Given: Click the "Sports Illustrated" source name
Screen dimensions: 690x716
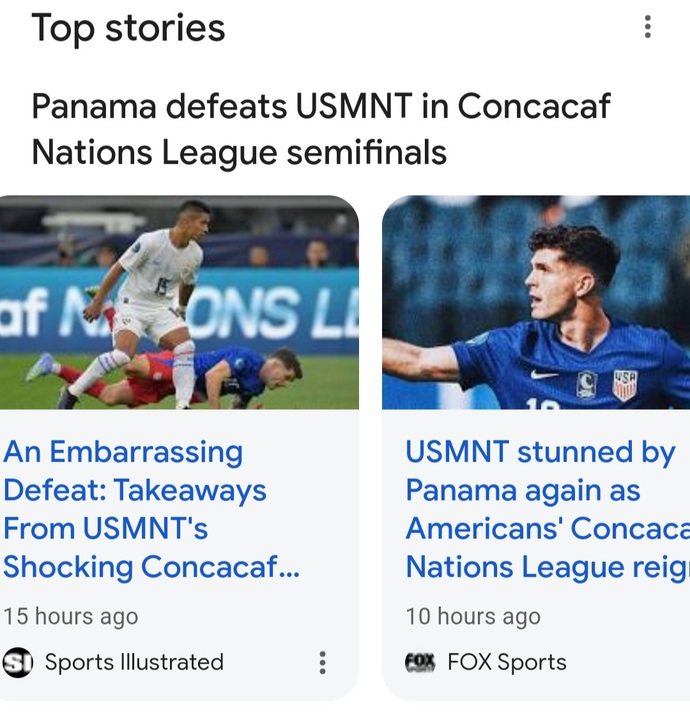Looking at the screenshot, I should tap(134, 662).
